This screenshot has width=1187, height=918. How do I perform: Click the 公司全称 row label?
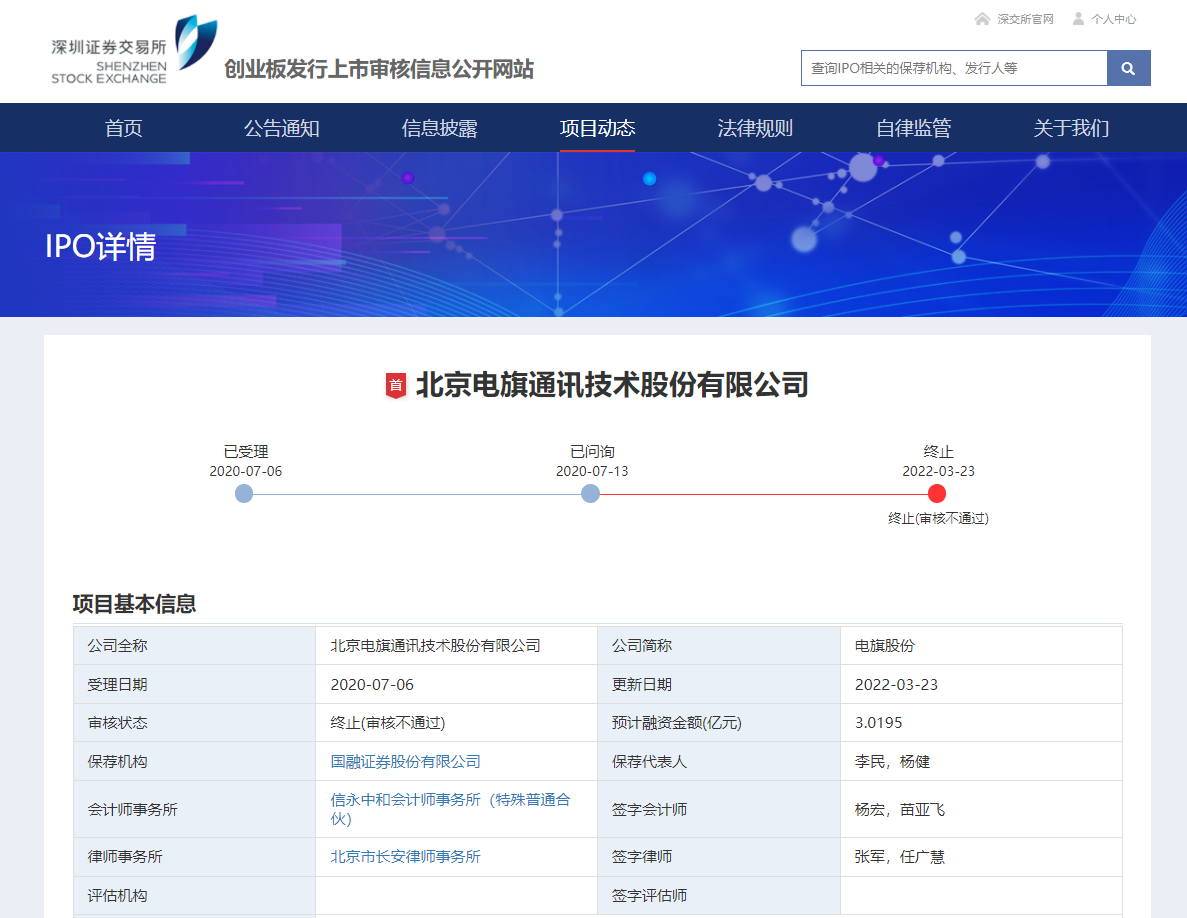coord(117,646)
